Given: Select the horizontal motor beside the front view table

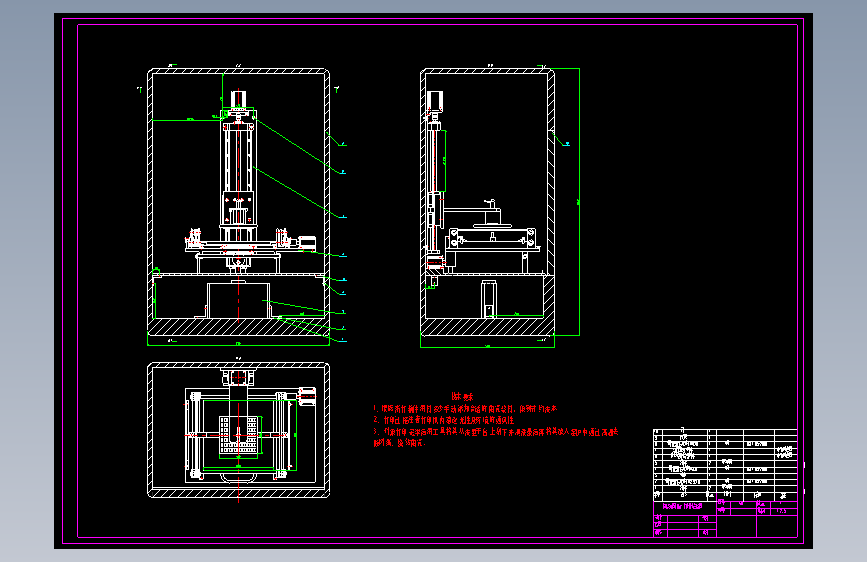Looking at the screenshot, I should [x=307, y=242].
